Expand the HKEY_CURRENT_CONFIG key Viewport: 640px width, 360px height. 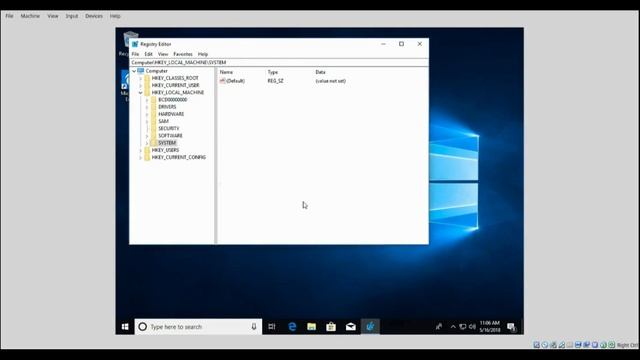coord(140,158)
